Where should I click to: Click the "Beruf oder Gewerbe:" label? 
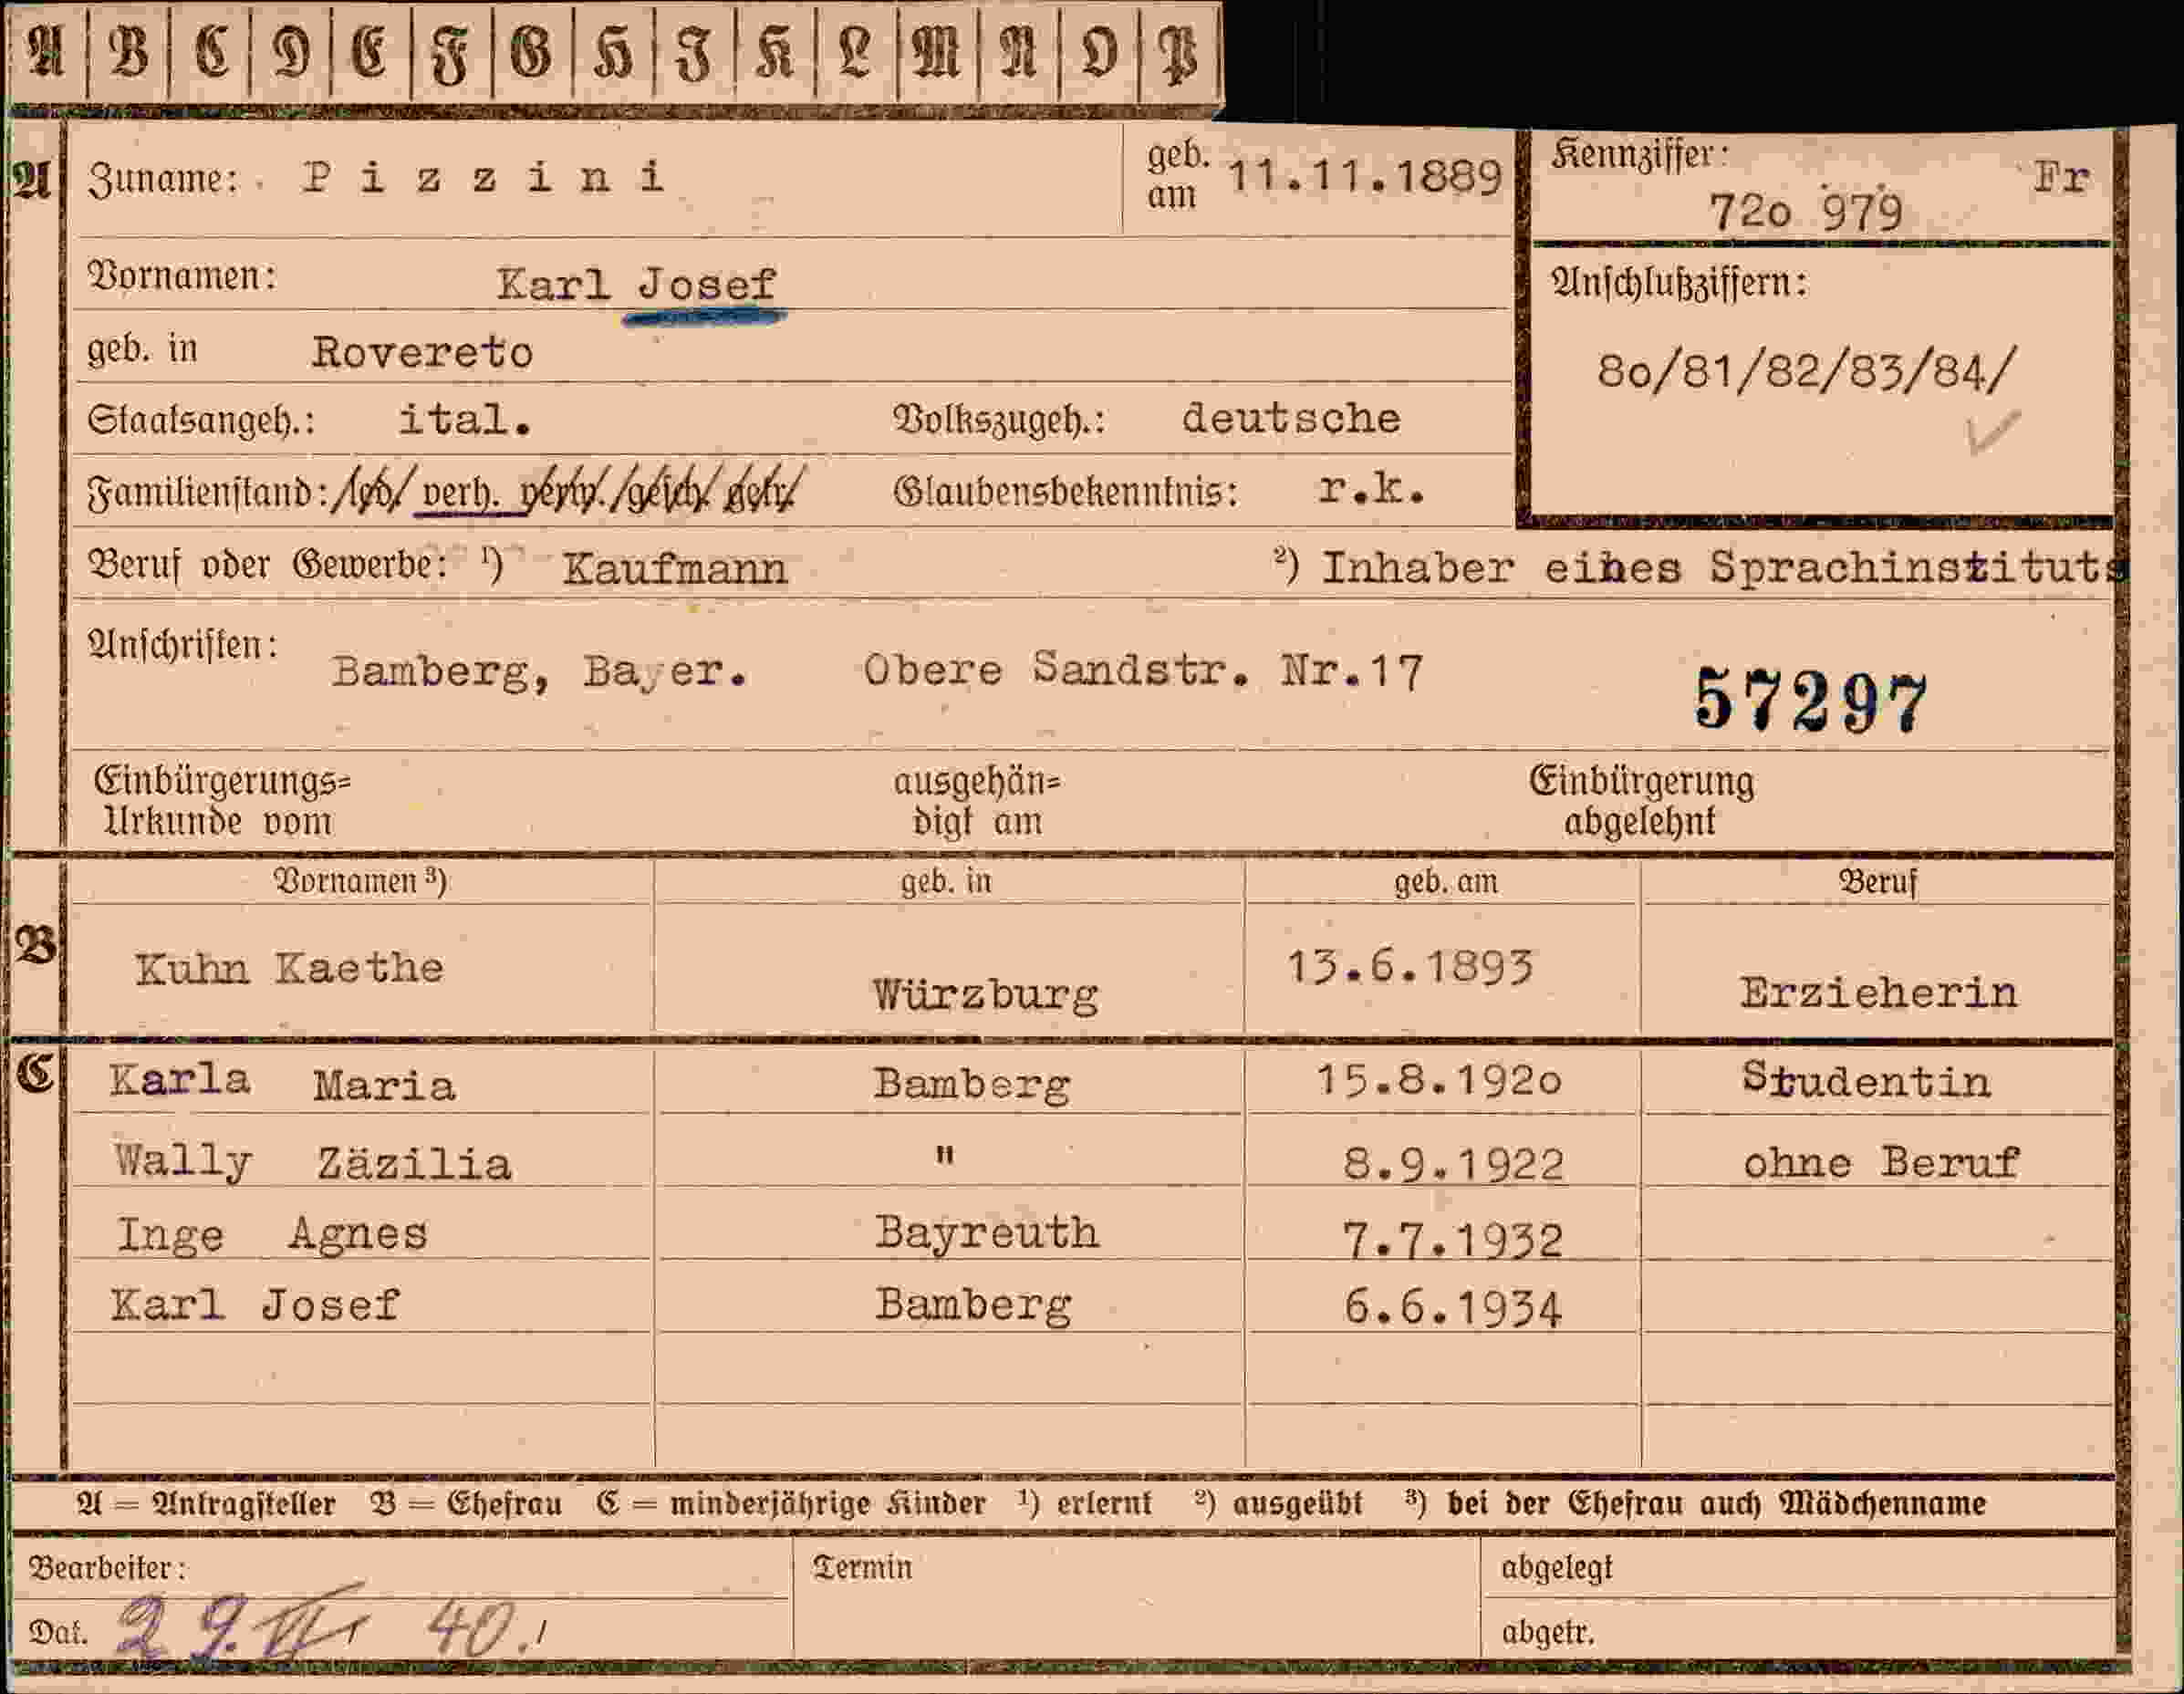tap(267, 566)
